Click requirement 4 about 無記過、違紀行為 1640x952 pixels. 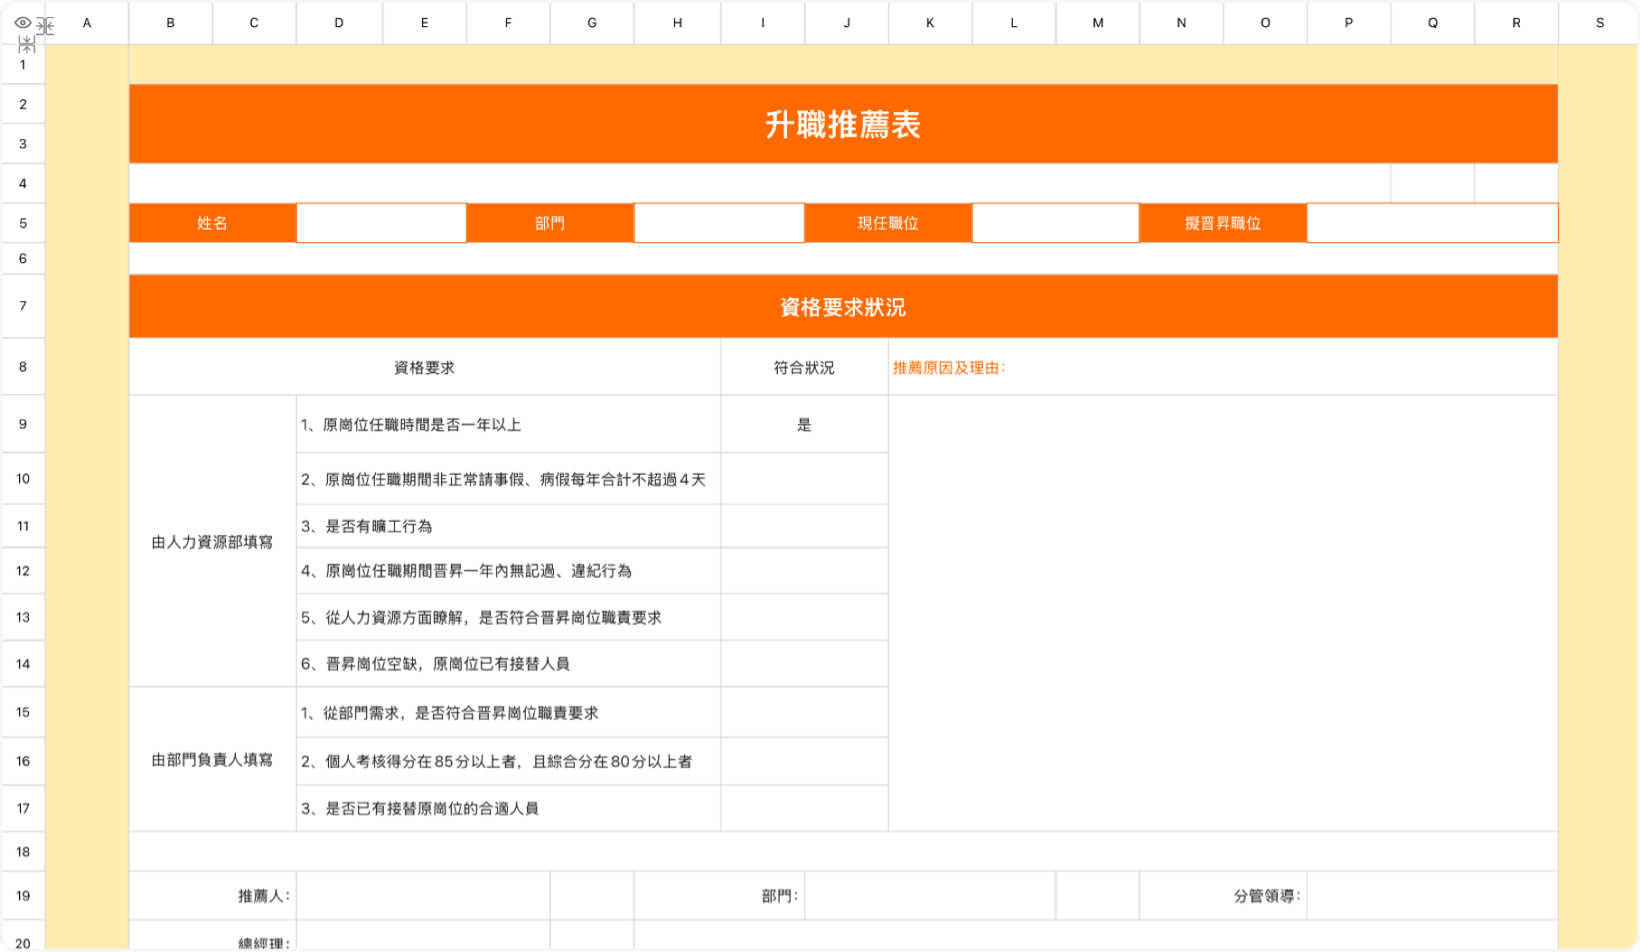point(508,571)
